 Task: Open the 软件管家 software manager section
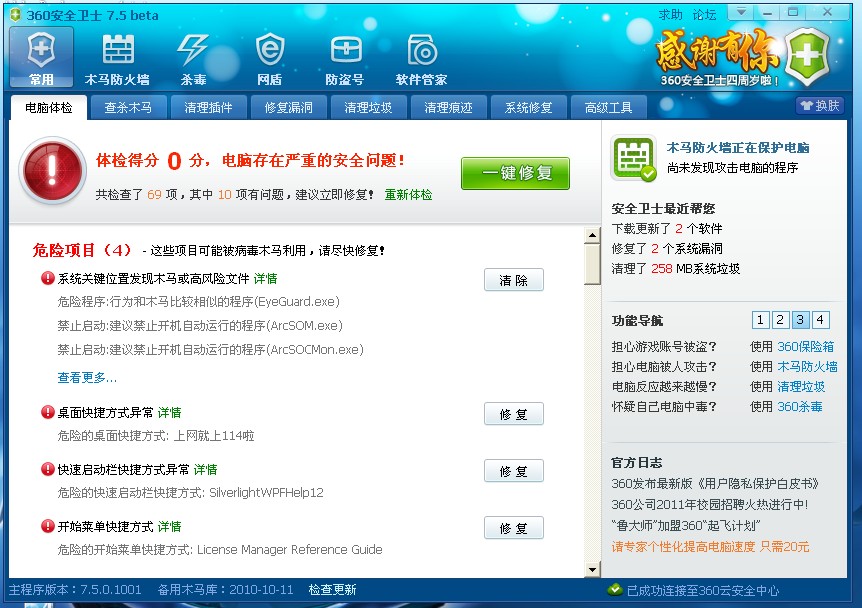pyautogui.click(x=421, y=59)
